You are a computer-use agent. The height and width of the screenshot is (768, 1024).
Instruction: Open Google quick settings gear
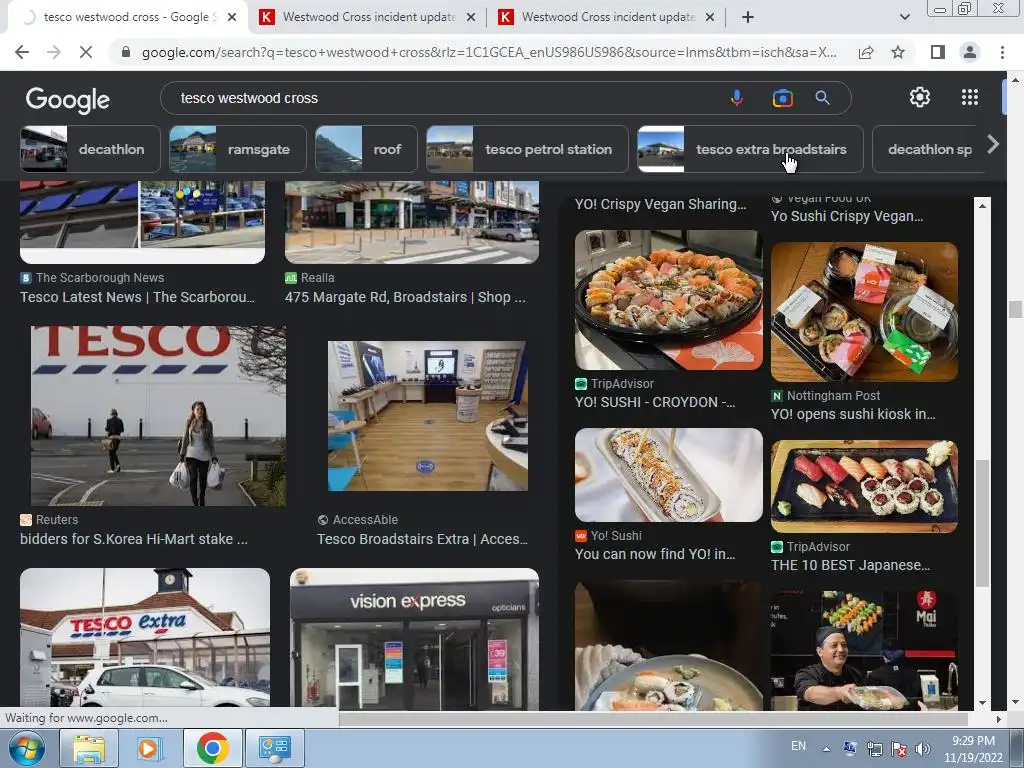[920, 97]
